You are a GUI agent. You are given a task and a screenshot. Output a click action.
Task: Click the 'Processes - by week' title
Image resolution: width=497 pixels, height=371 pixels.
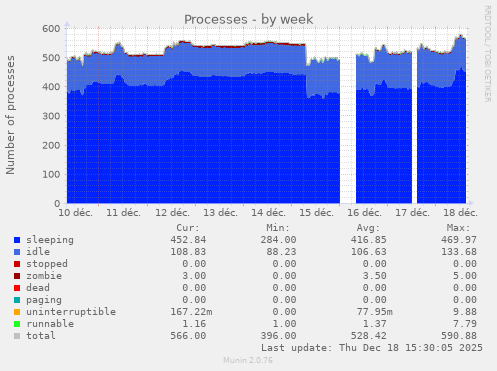[x=248, y=19]
